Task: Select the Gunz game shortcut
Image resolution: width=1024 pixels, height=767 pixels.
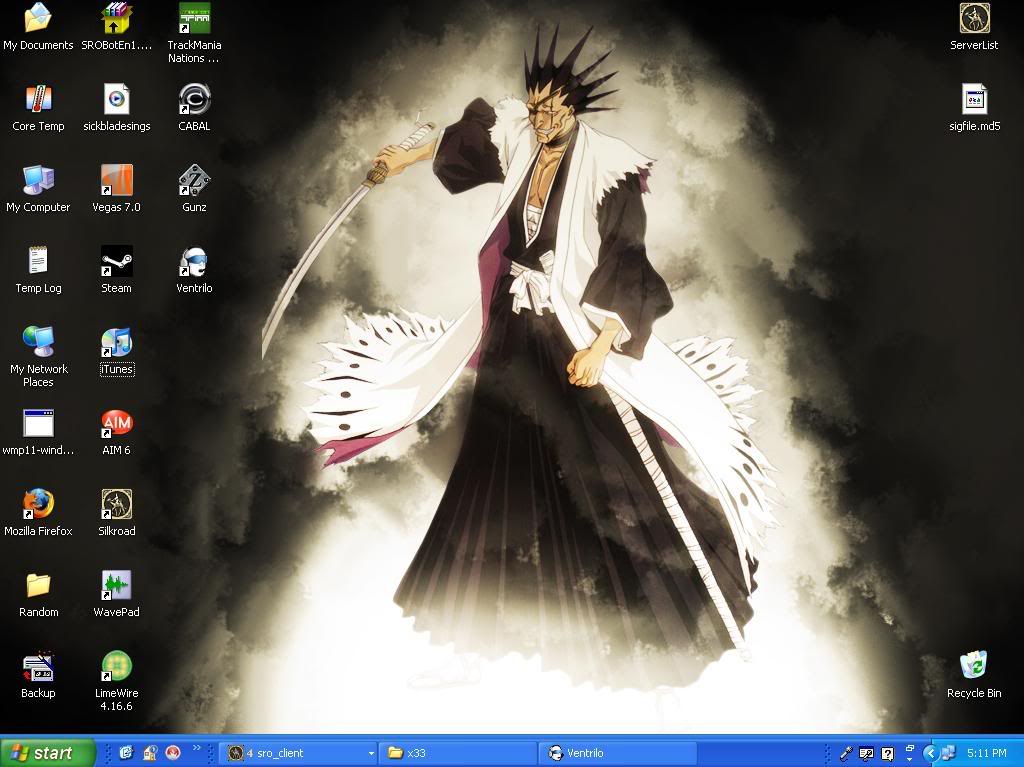Action: coord(194,189)
